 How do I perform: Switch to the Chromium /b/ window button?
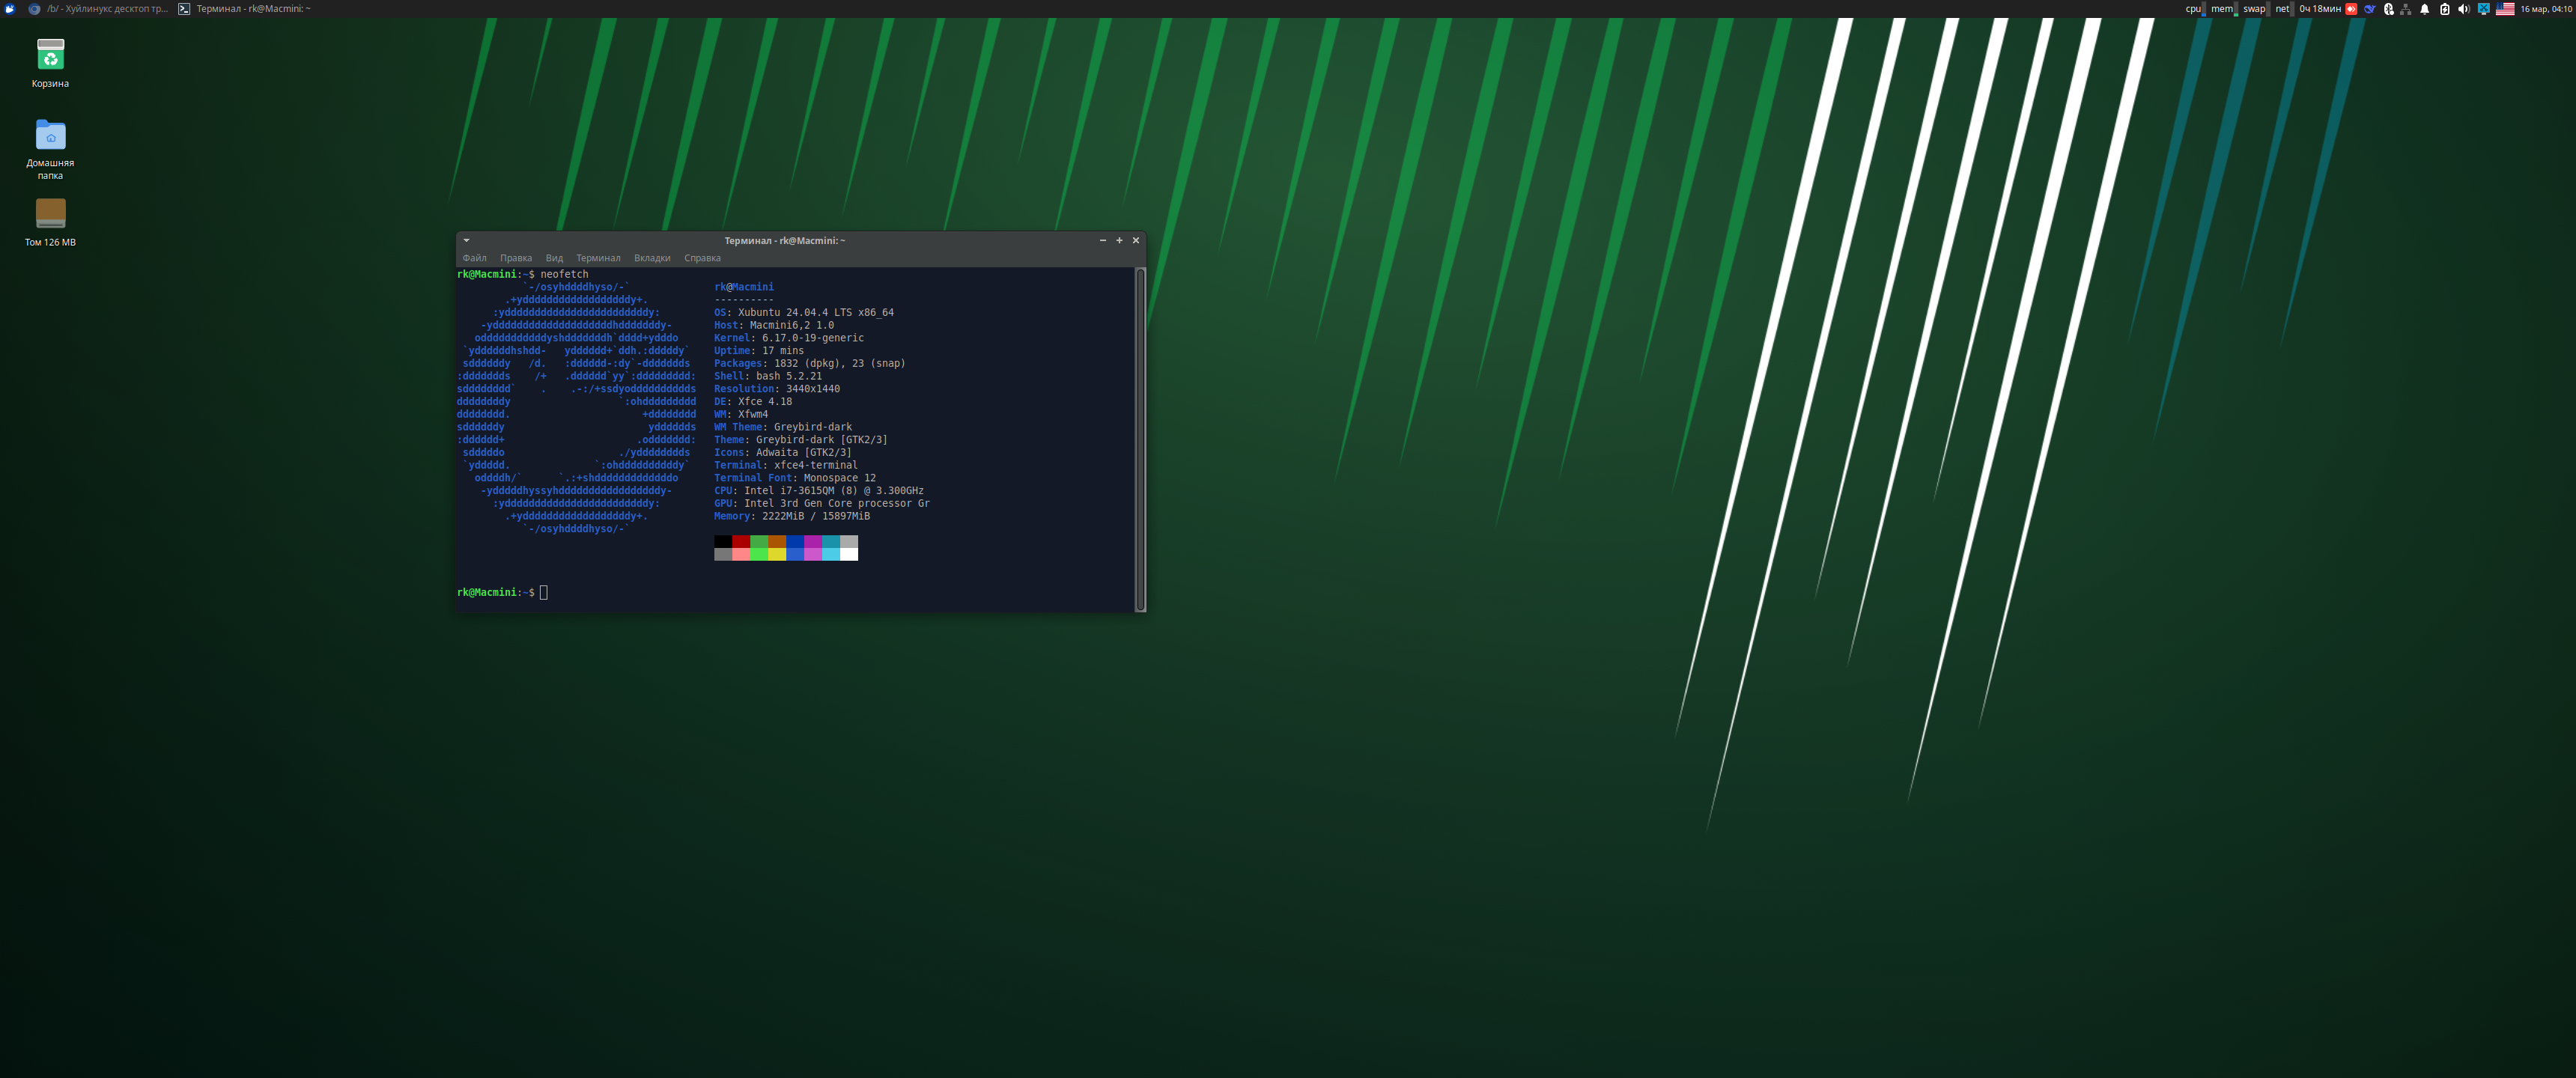pos(100,9)
